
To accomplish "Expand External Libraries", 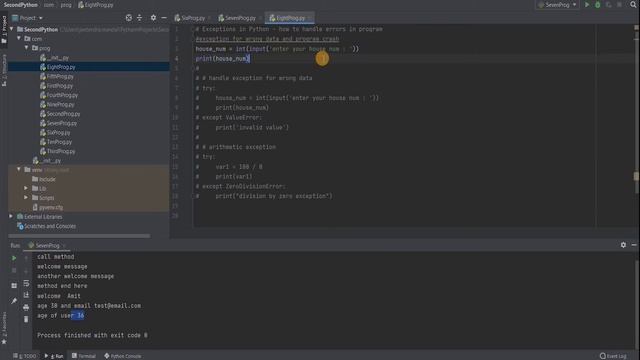I will point(11,216).
